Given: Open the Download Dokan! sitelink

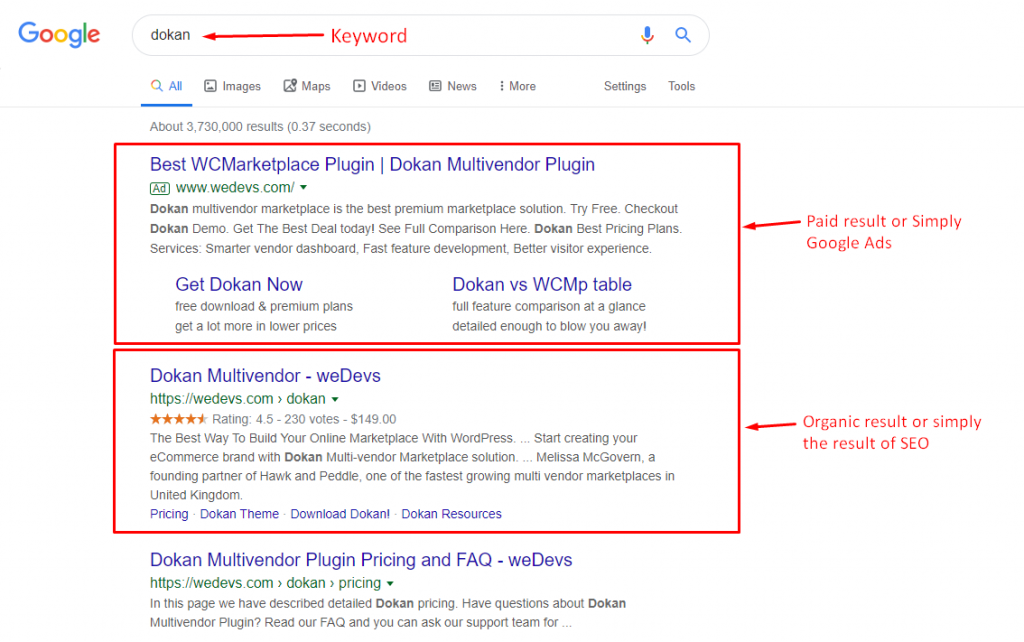Looking at the screenshot, I should (340, 514).
